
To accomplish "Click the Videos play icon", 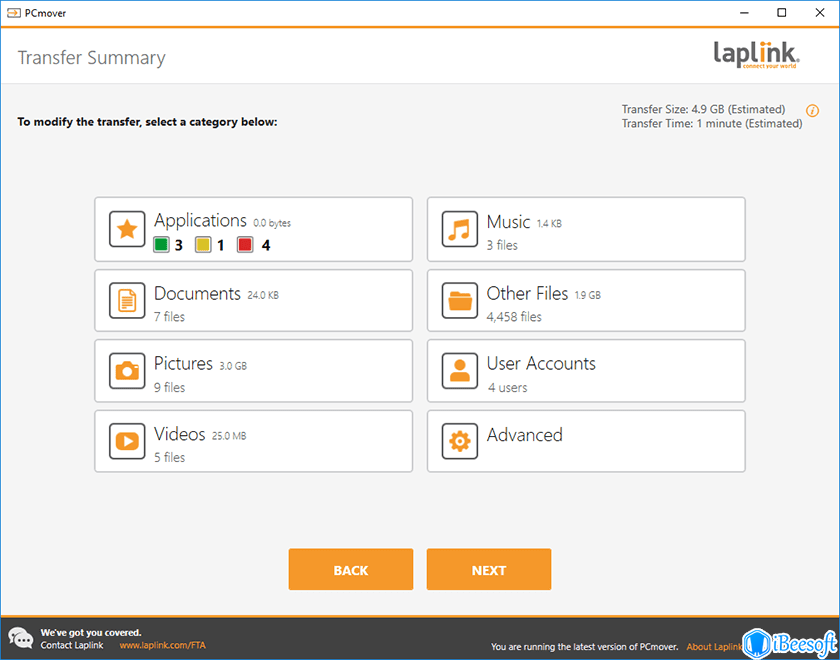I will pyautogui.click(x=127, y=441).
